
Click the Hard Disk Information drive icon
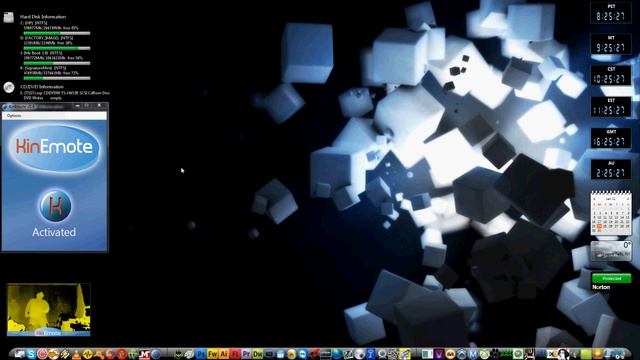[x=9, y=17]
